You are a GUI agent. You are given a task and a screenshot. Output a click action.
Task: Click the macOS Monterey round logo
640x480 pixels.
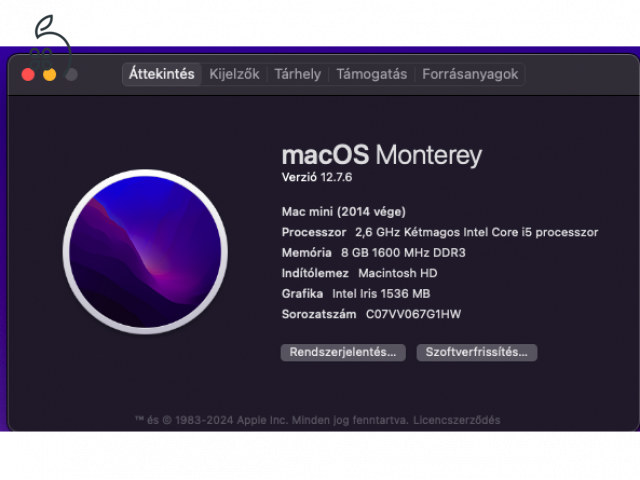pyautogui.click(x=145, y=252)
